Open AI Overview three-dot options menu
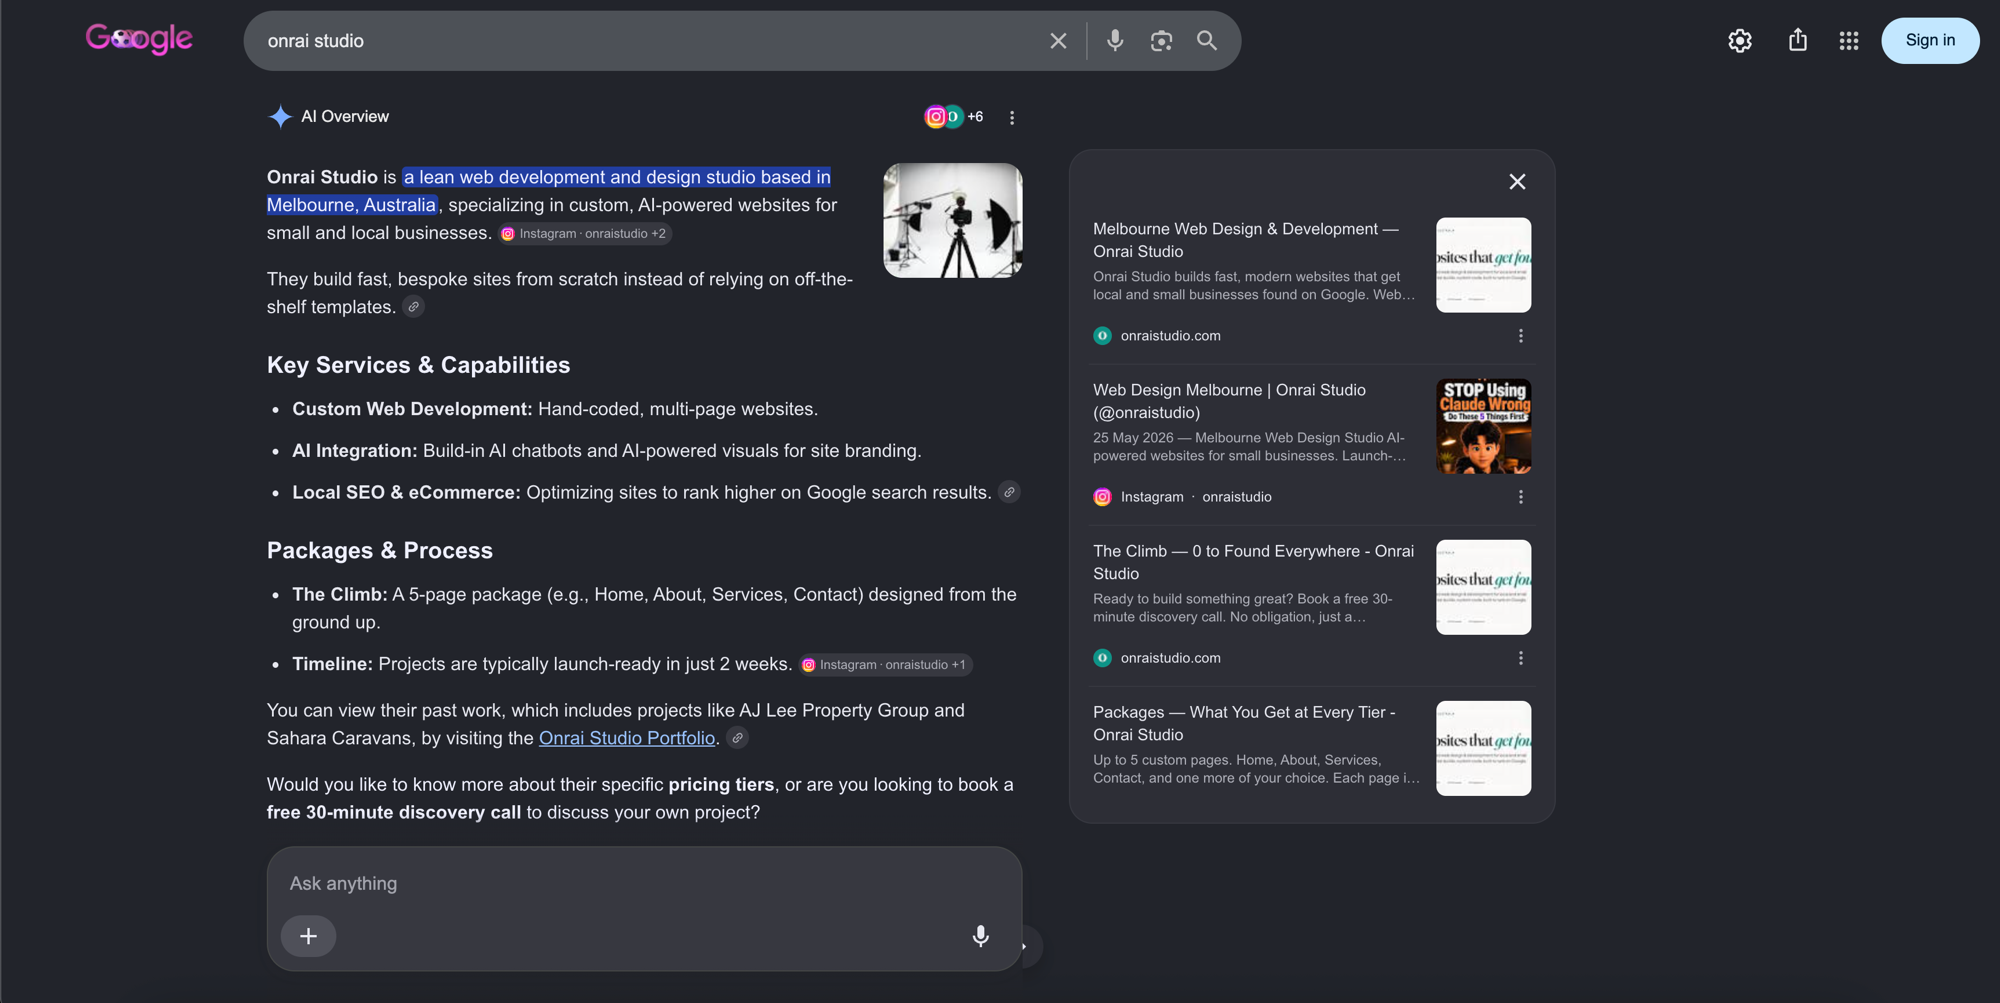 coord(1012,118)
